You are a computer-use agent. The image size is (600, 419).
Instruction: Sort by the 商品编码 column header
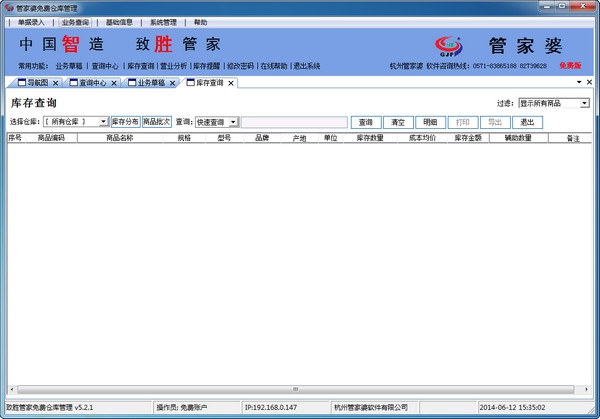52,138
